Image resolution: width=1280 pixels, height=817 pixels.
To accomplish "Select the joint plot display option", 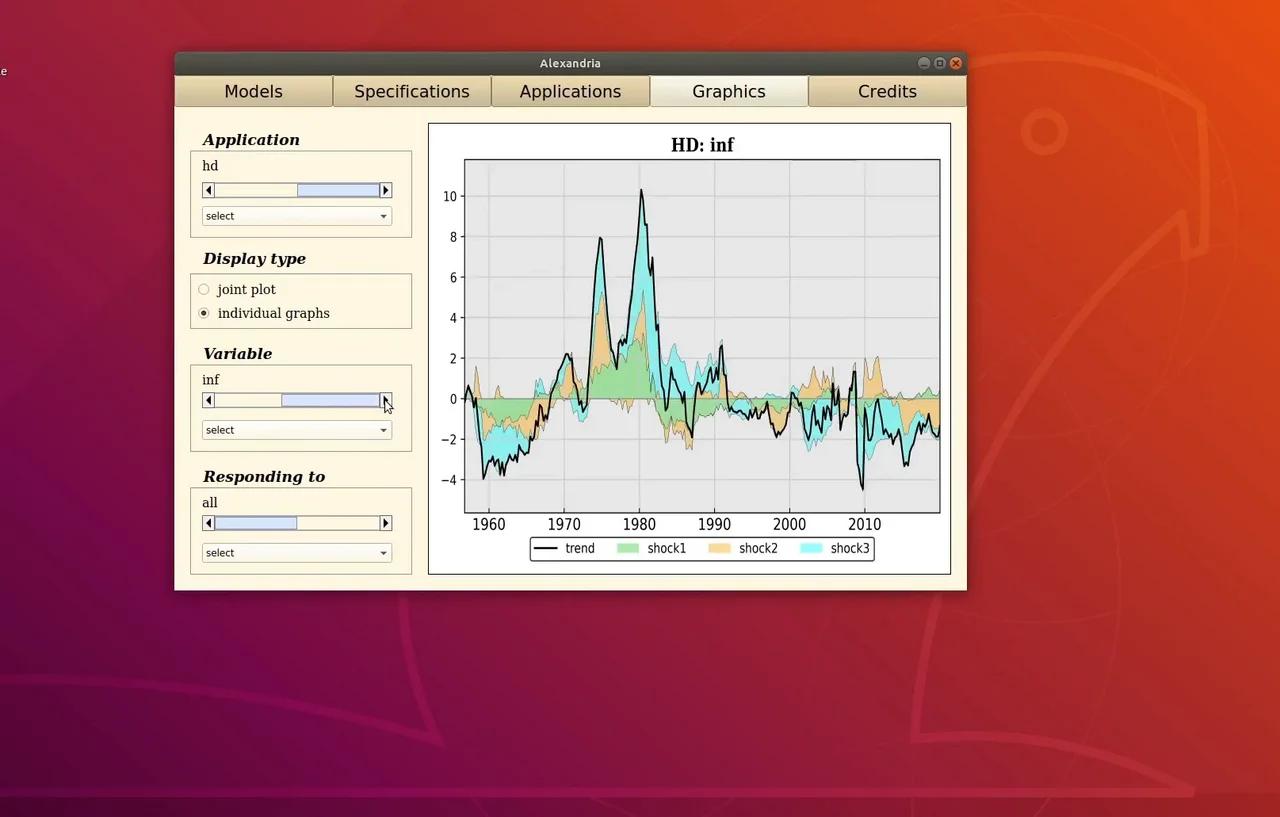I will coord(203,288).
